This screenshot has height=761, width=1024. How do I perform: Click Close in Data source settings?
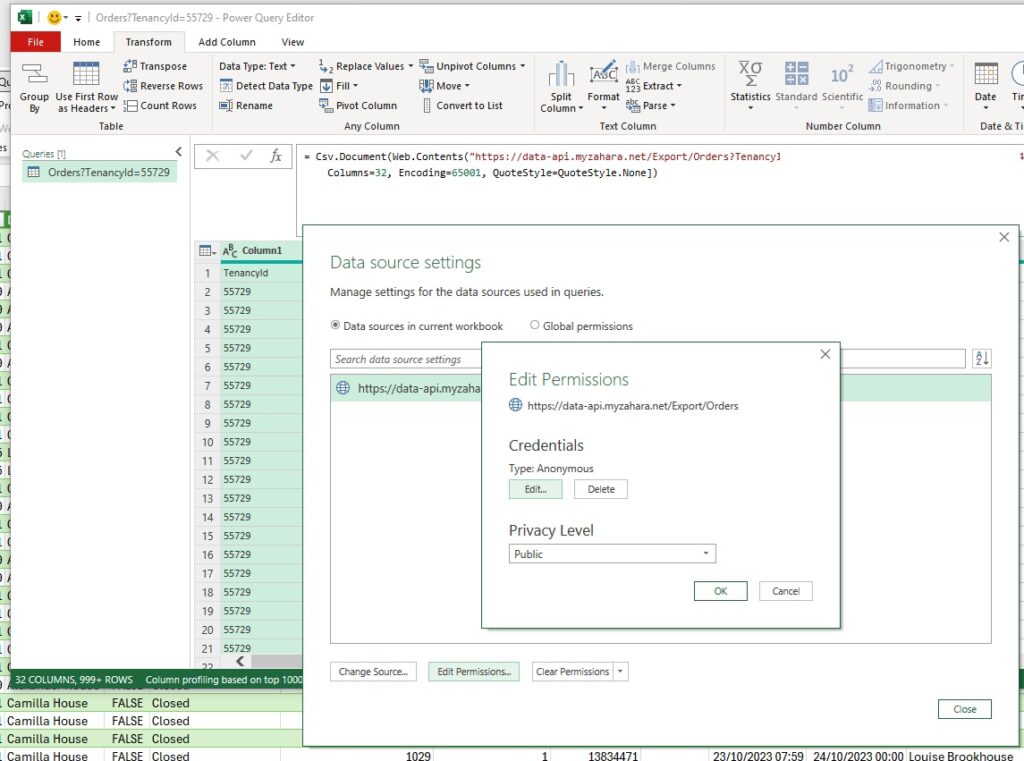tap(965, 709)
